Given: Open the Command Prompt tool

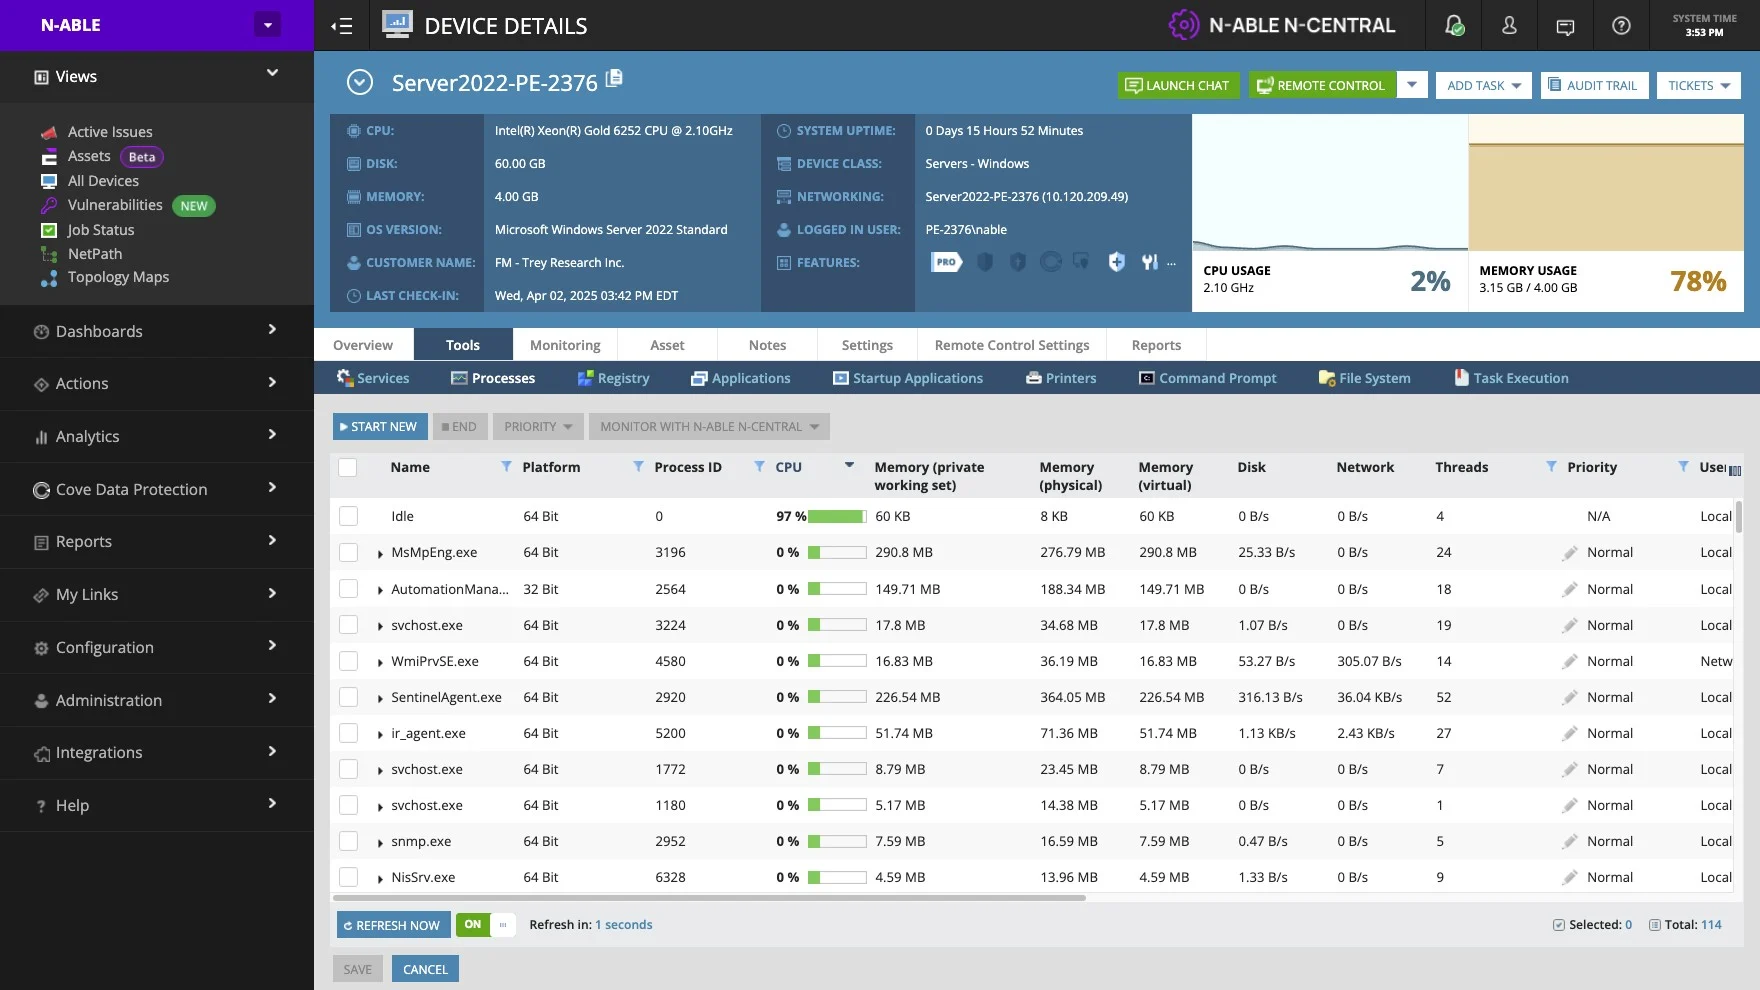Looking at the screenshot, I should 1208,378.
